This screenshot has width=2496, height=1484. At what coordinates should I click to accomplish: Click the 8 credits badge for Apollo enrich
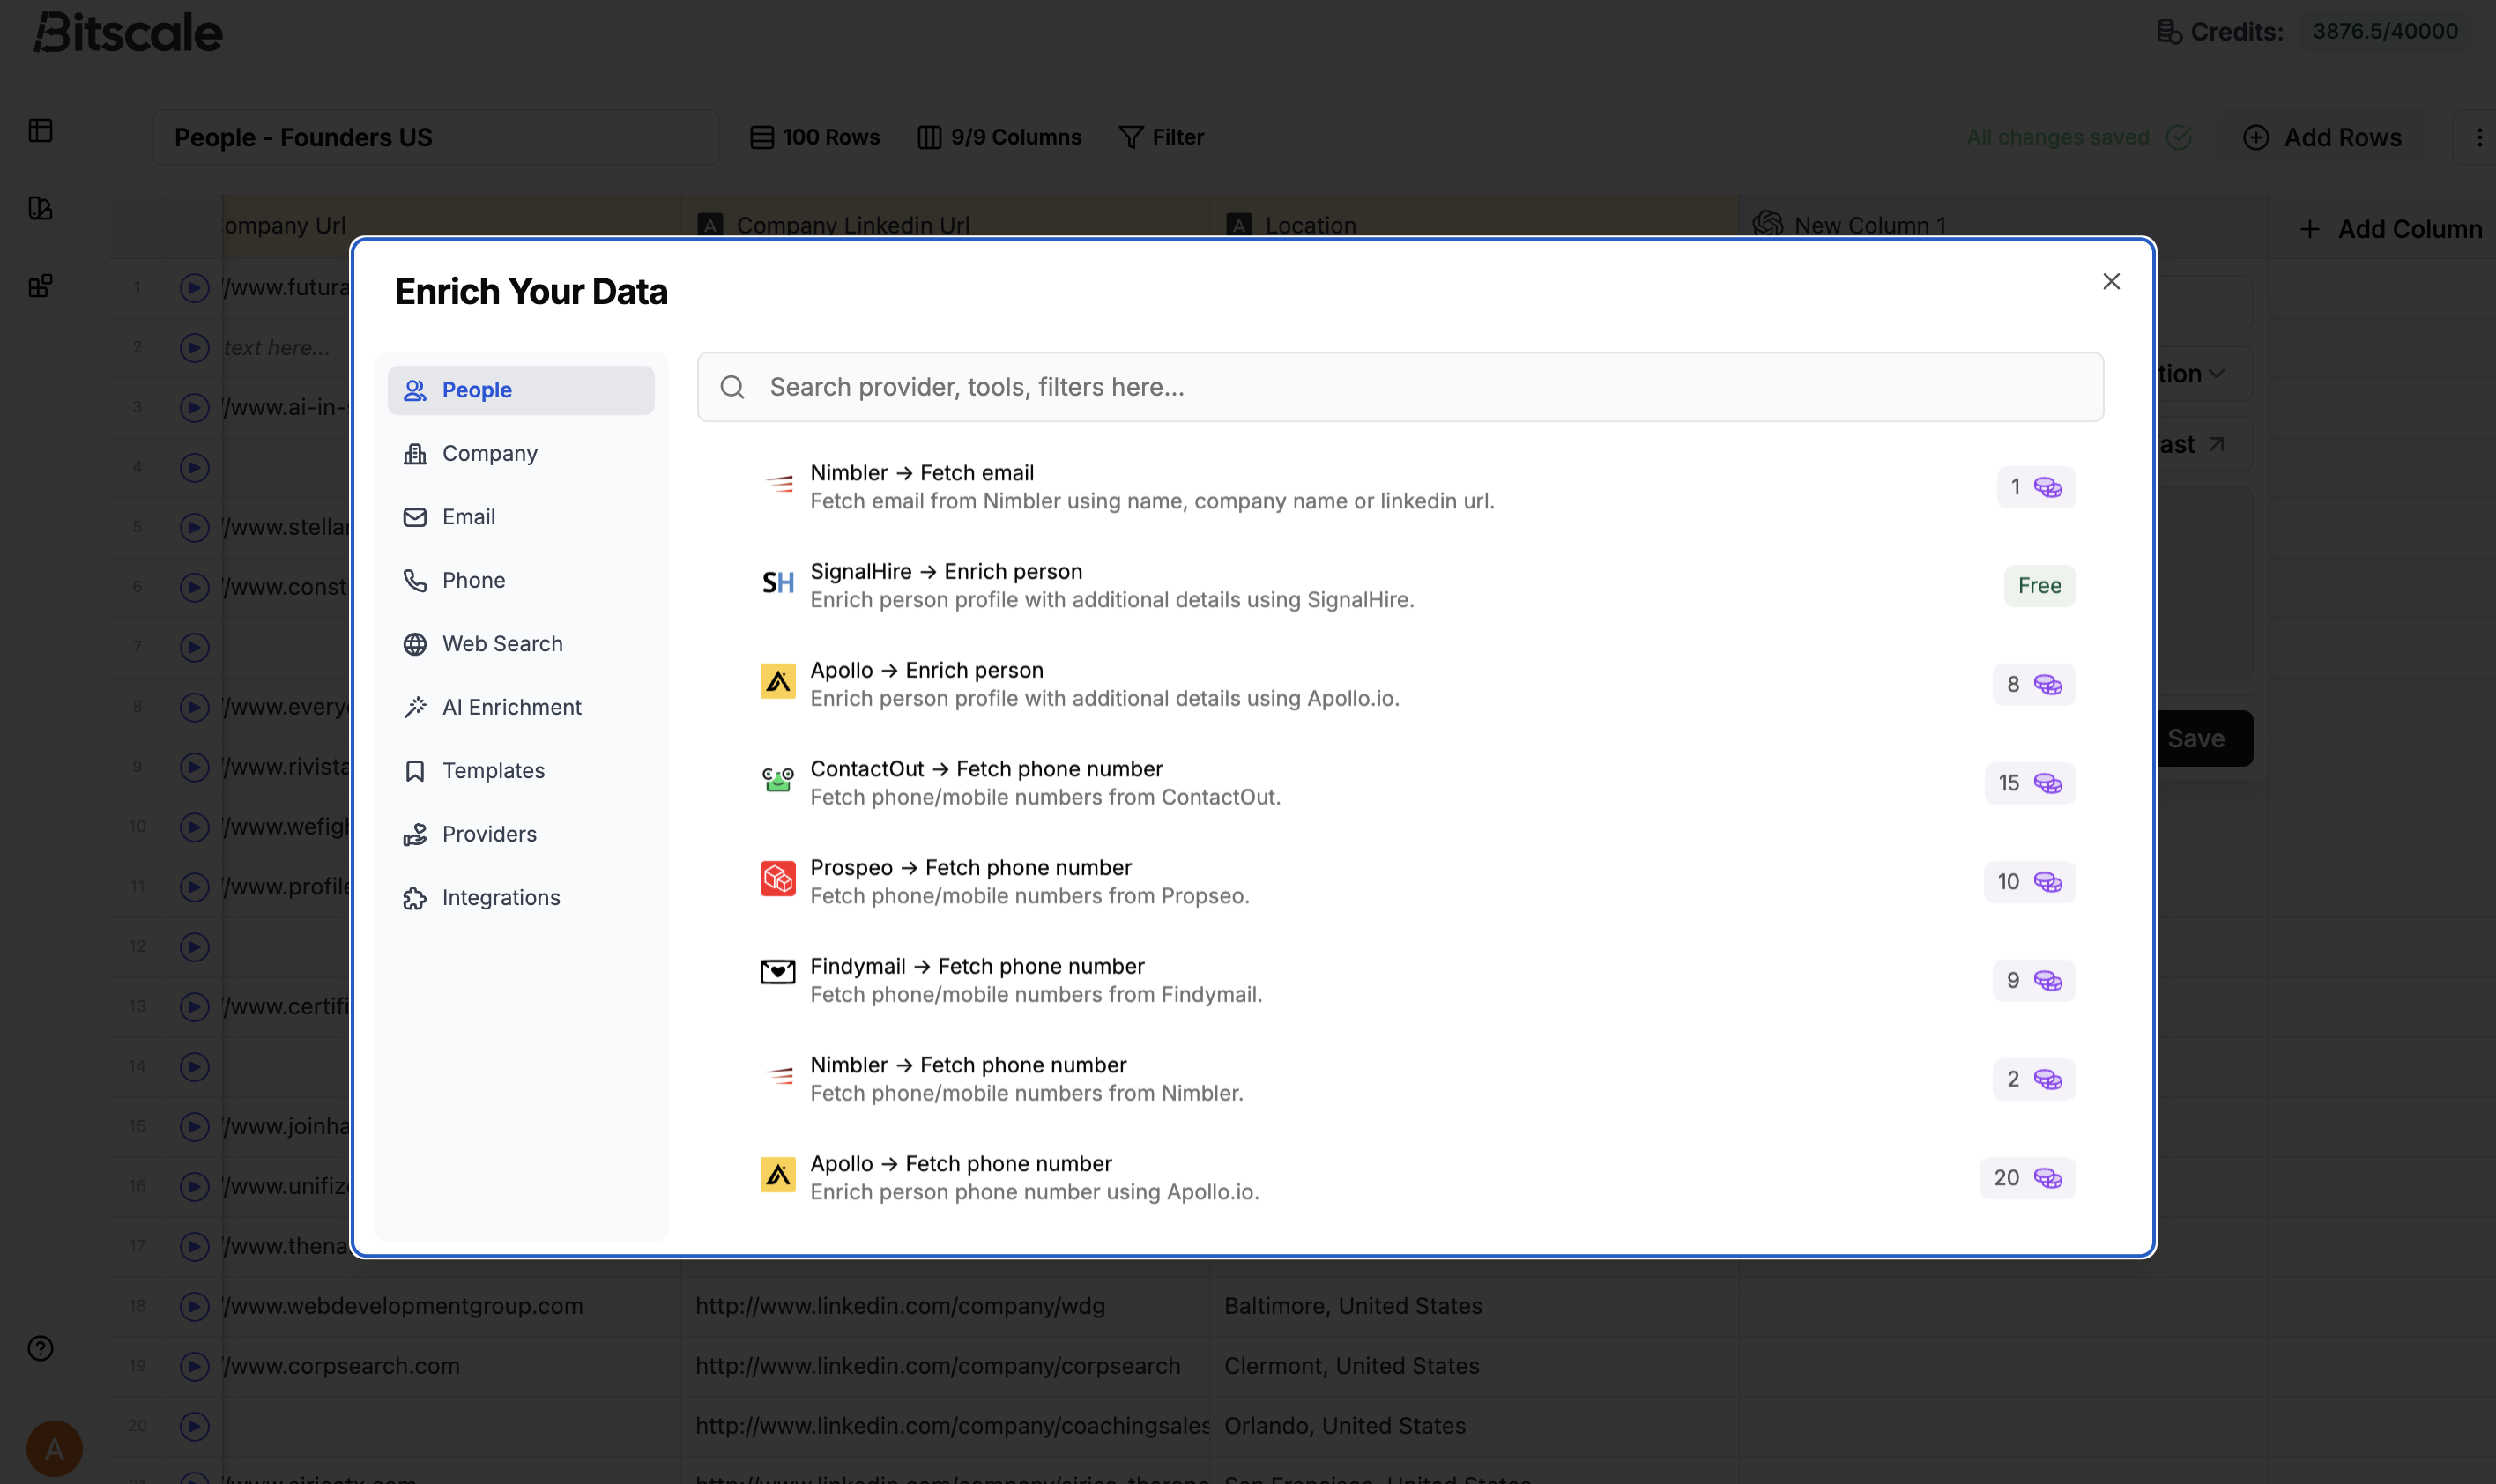click(x=2034, y=684)
